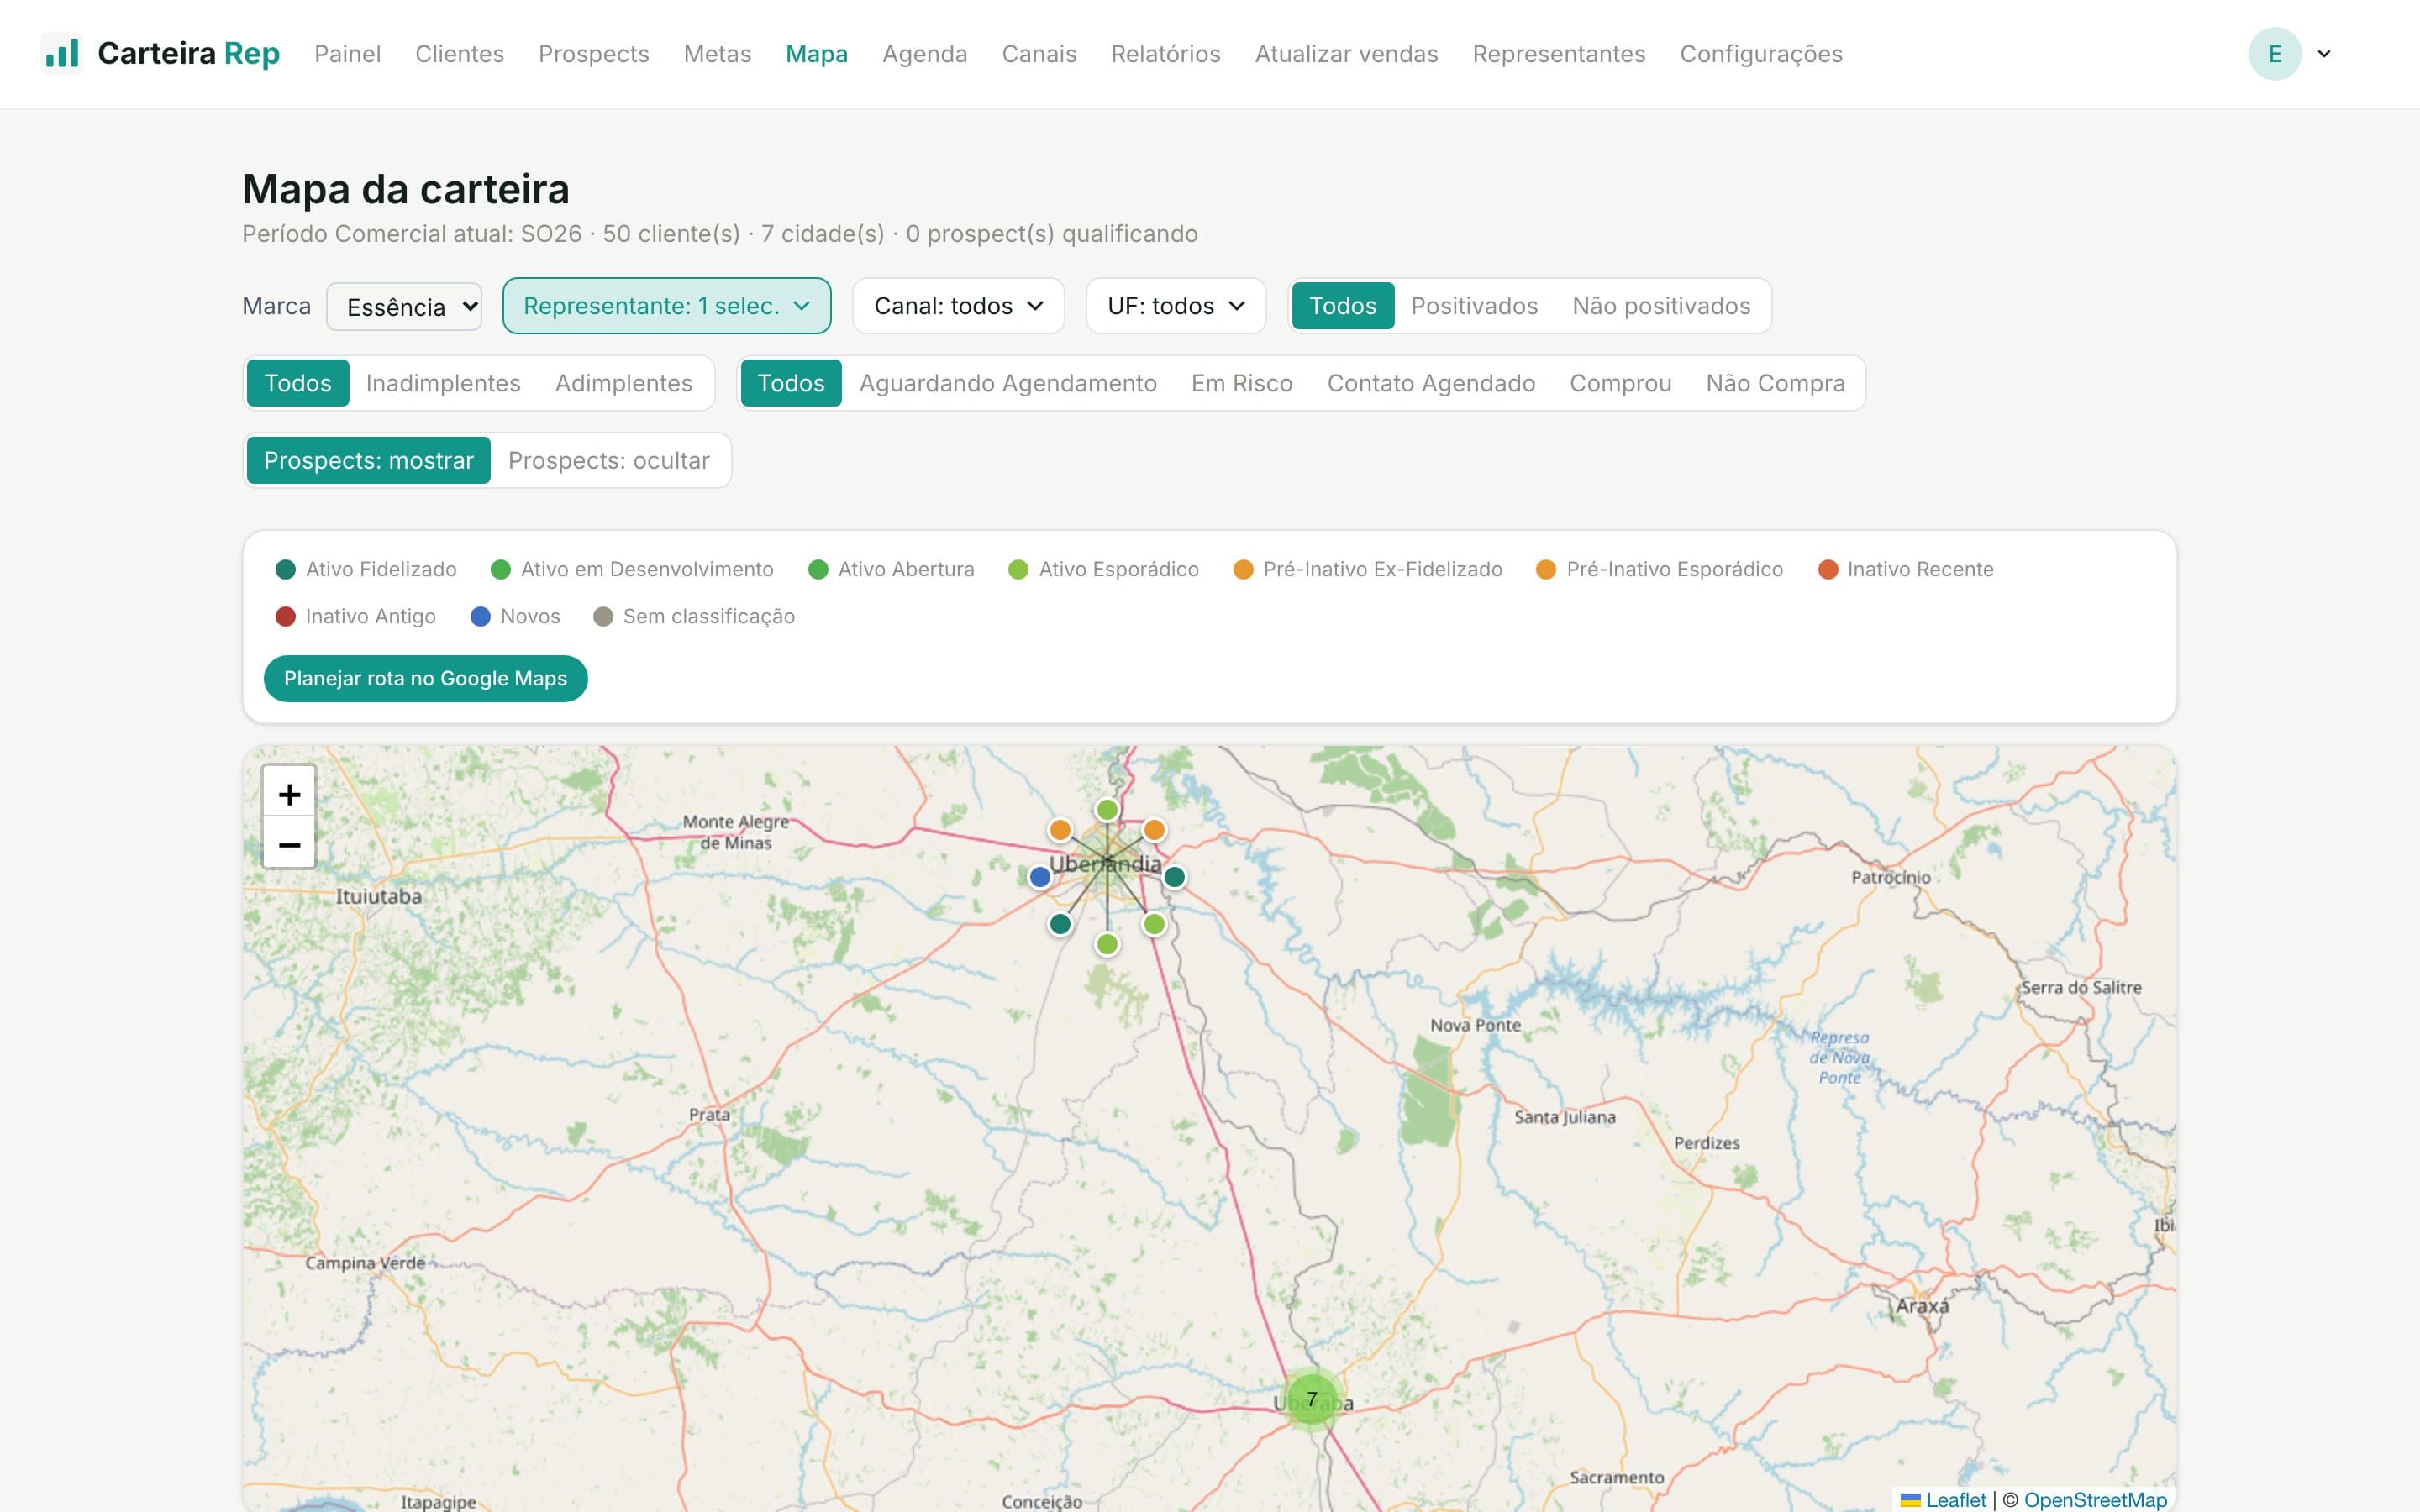Click the Novos blue legend dot
Image resolution: width=2420 pixels, height=1512 pixels.
point(480,617)
